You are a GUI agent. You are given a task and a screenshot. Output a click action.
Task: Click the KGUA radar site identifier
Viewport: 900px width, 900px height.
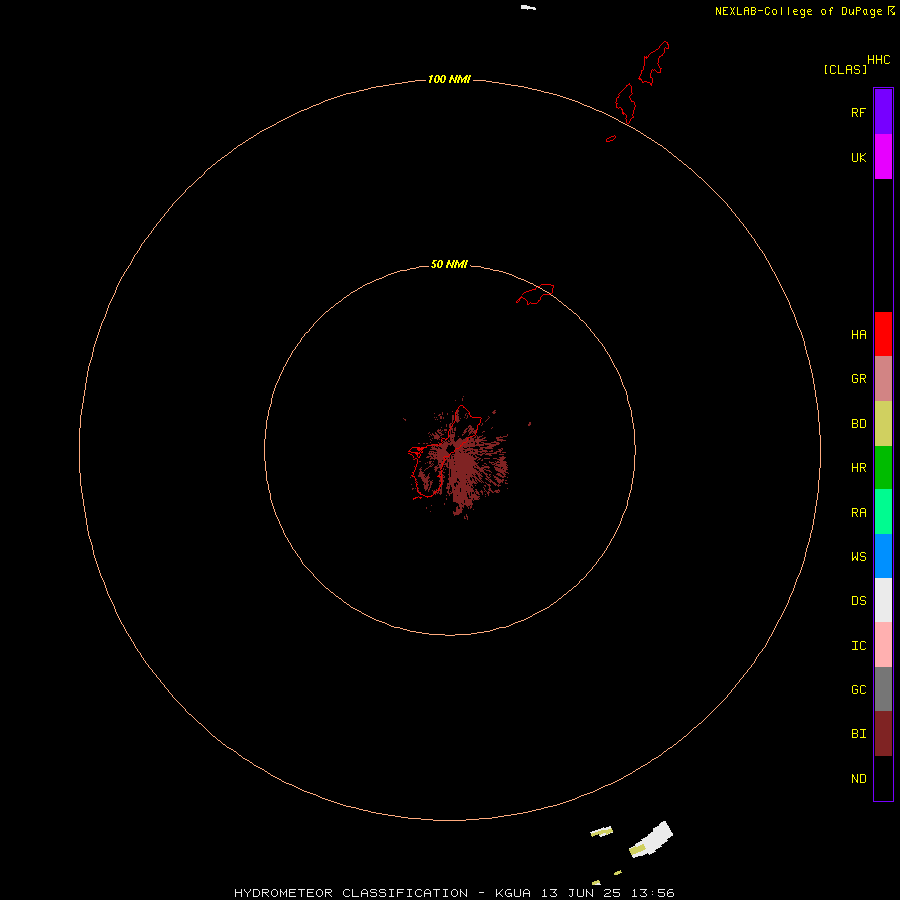click(514, 893)
